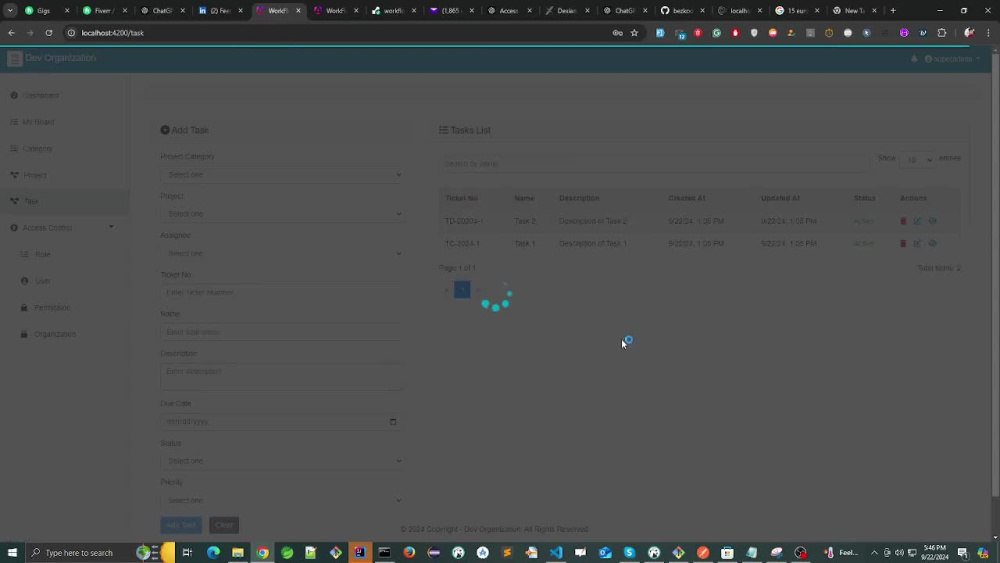Image resolution: width=1000 pixels, height=563 pixels.
Task: Click the Ticket No column header
Action: (x=461, y=198)
